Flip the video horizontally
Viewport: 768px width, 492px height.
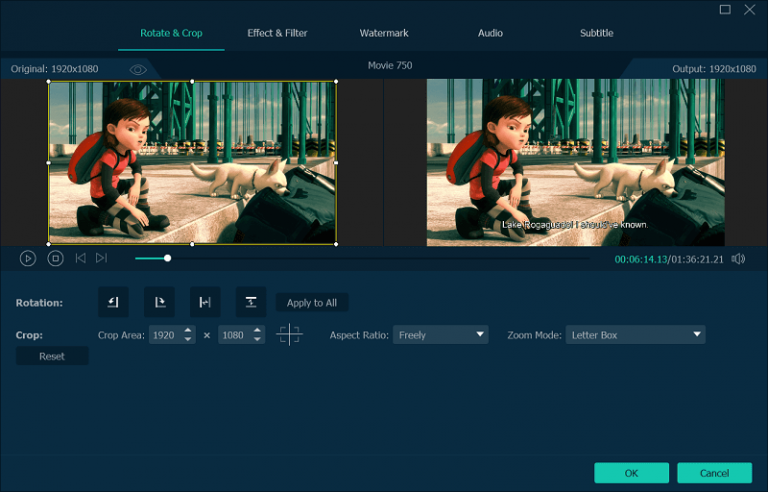(205, 302)
